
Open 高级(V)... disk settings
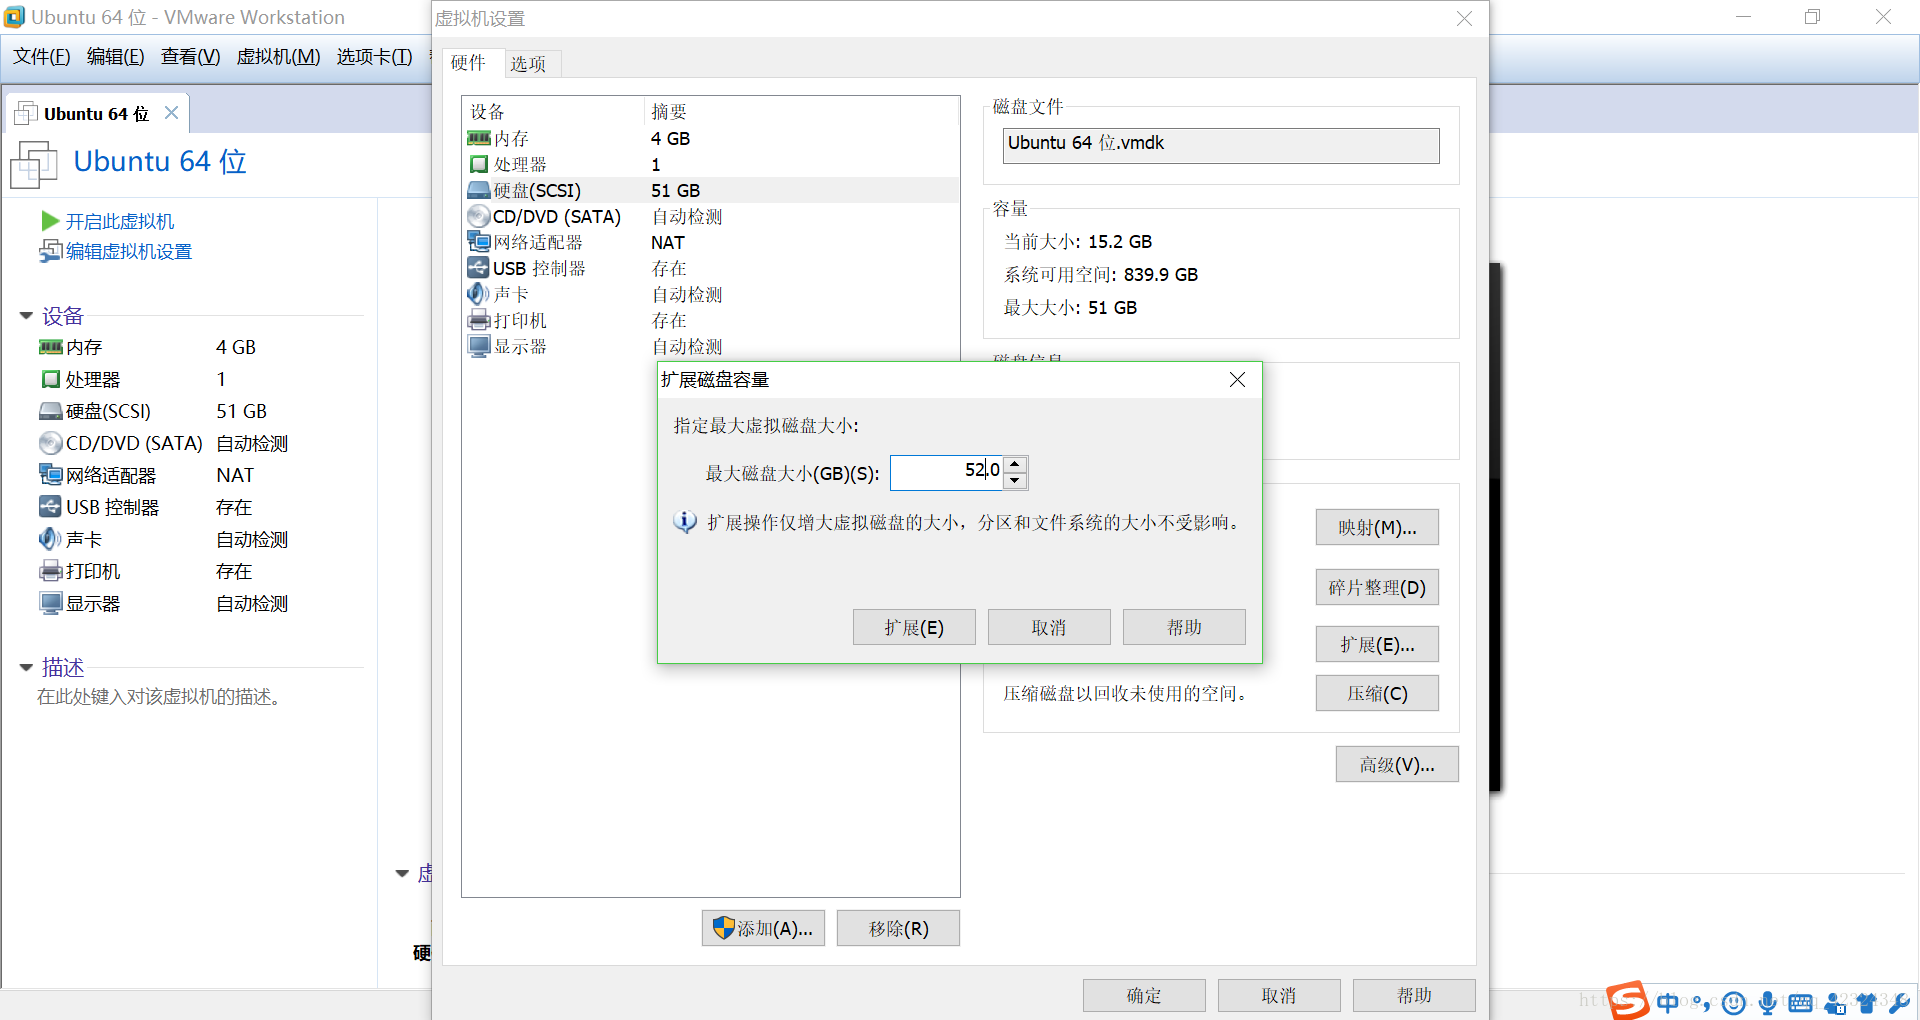click(1397, 764)
